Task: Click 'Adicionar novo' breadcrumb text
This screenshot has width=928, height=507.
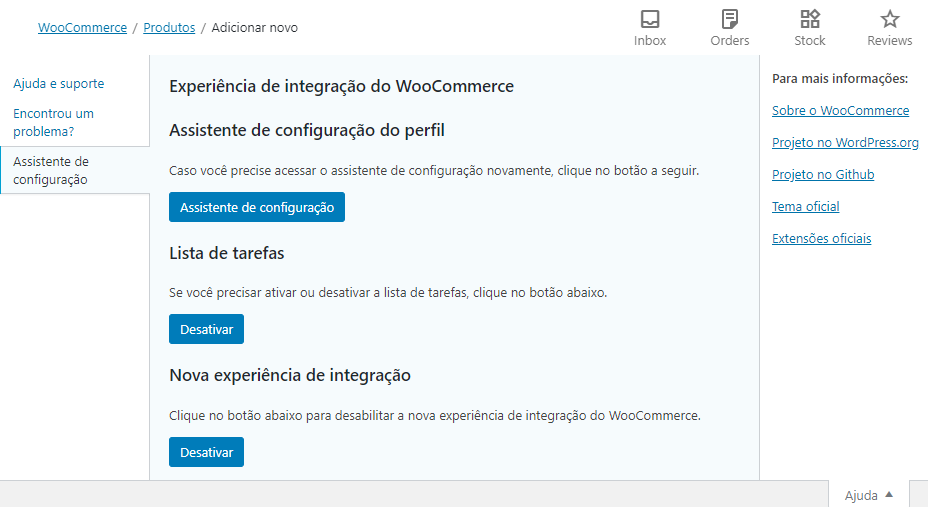Action: click(254, 28)
